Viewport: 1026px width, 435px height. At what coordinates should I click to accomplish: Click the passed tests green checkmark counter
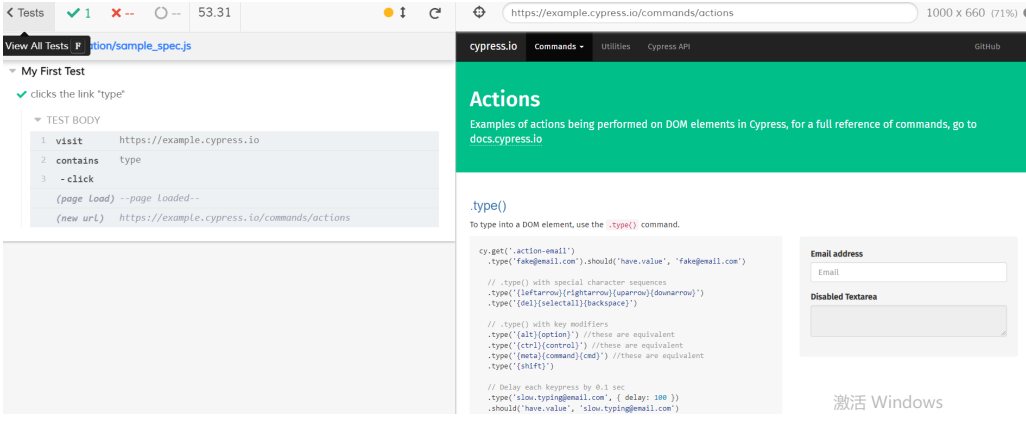point(79,13)
